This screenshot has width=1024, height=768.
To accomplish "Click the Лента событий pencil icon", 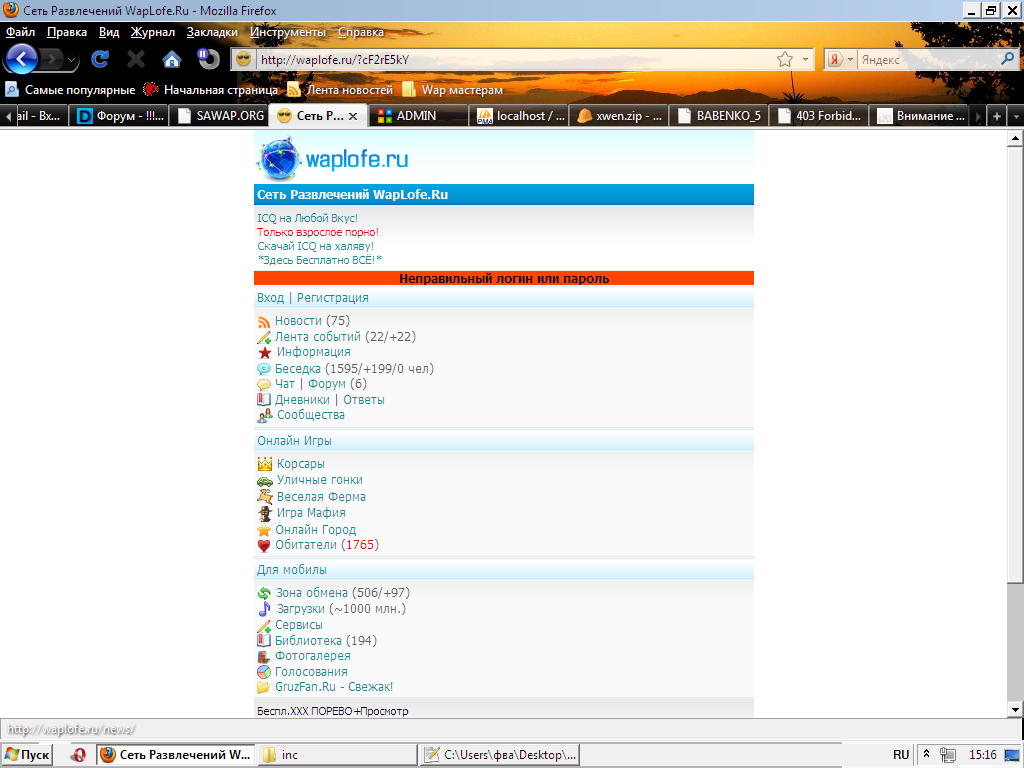I will click(264, 338).
